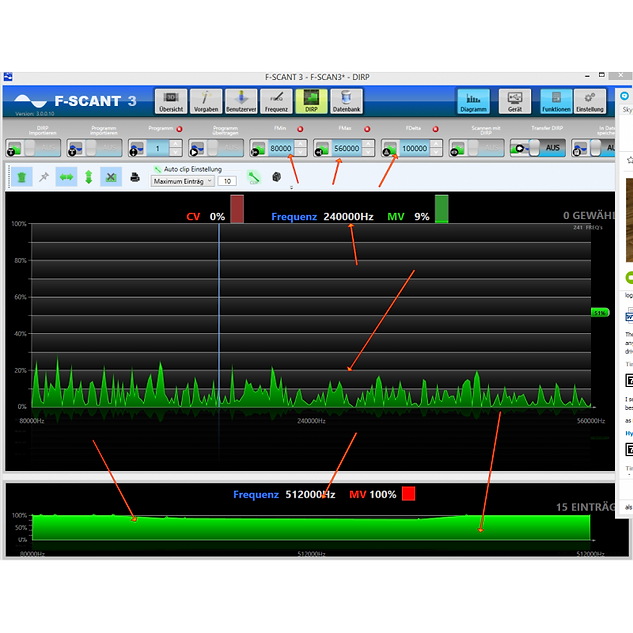633x633 pixels.
Task: Decrease the FMin value with down arrow
Action: point(300,152)
